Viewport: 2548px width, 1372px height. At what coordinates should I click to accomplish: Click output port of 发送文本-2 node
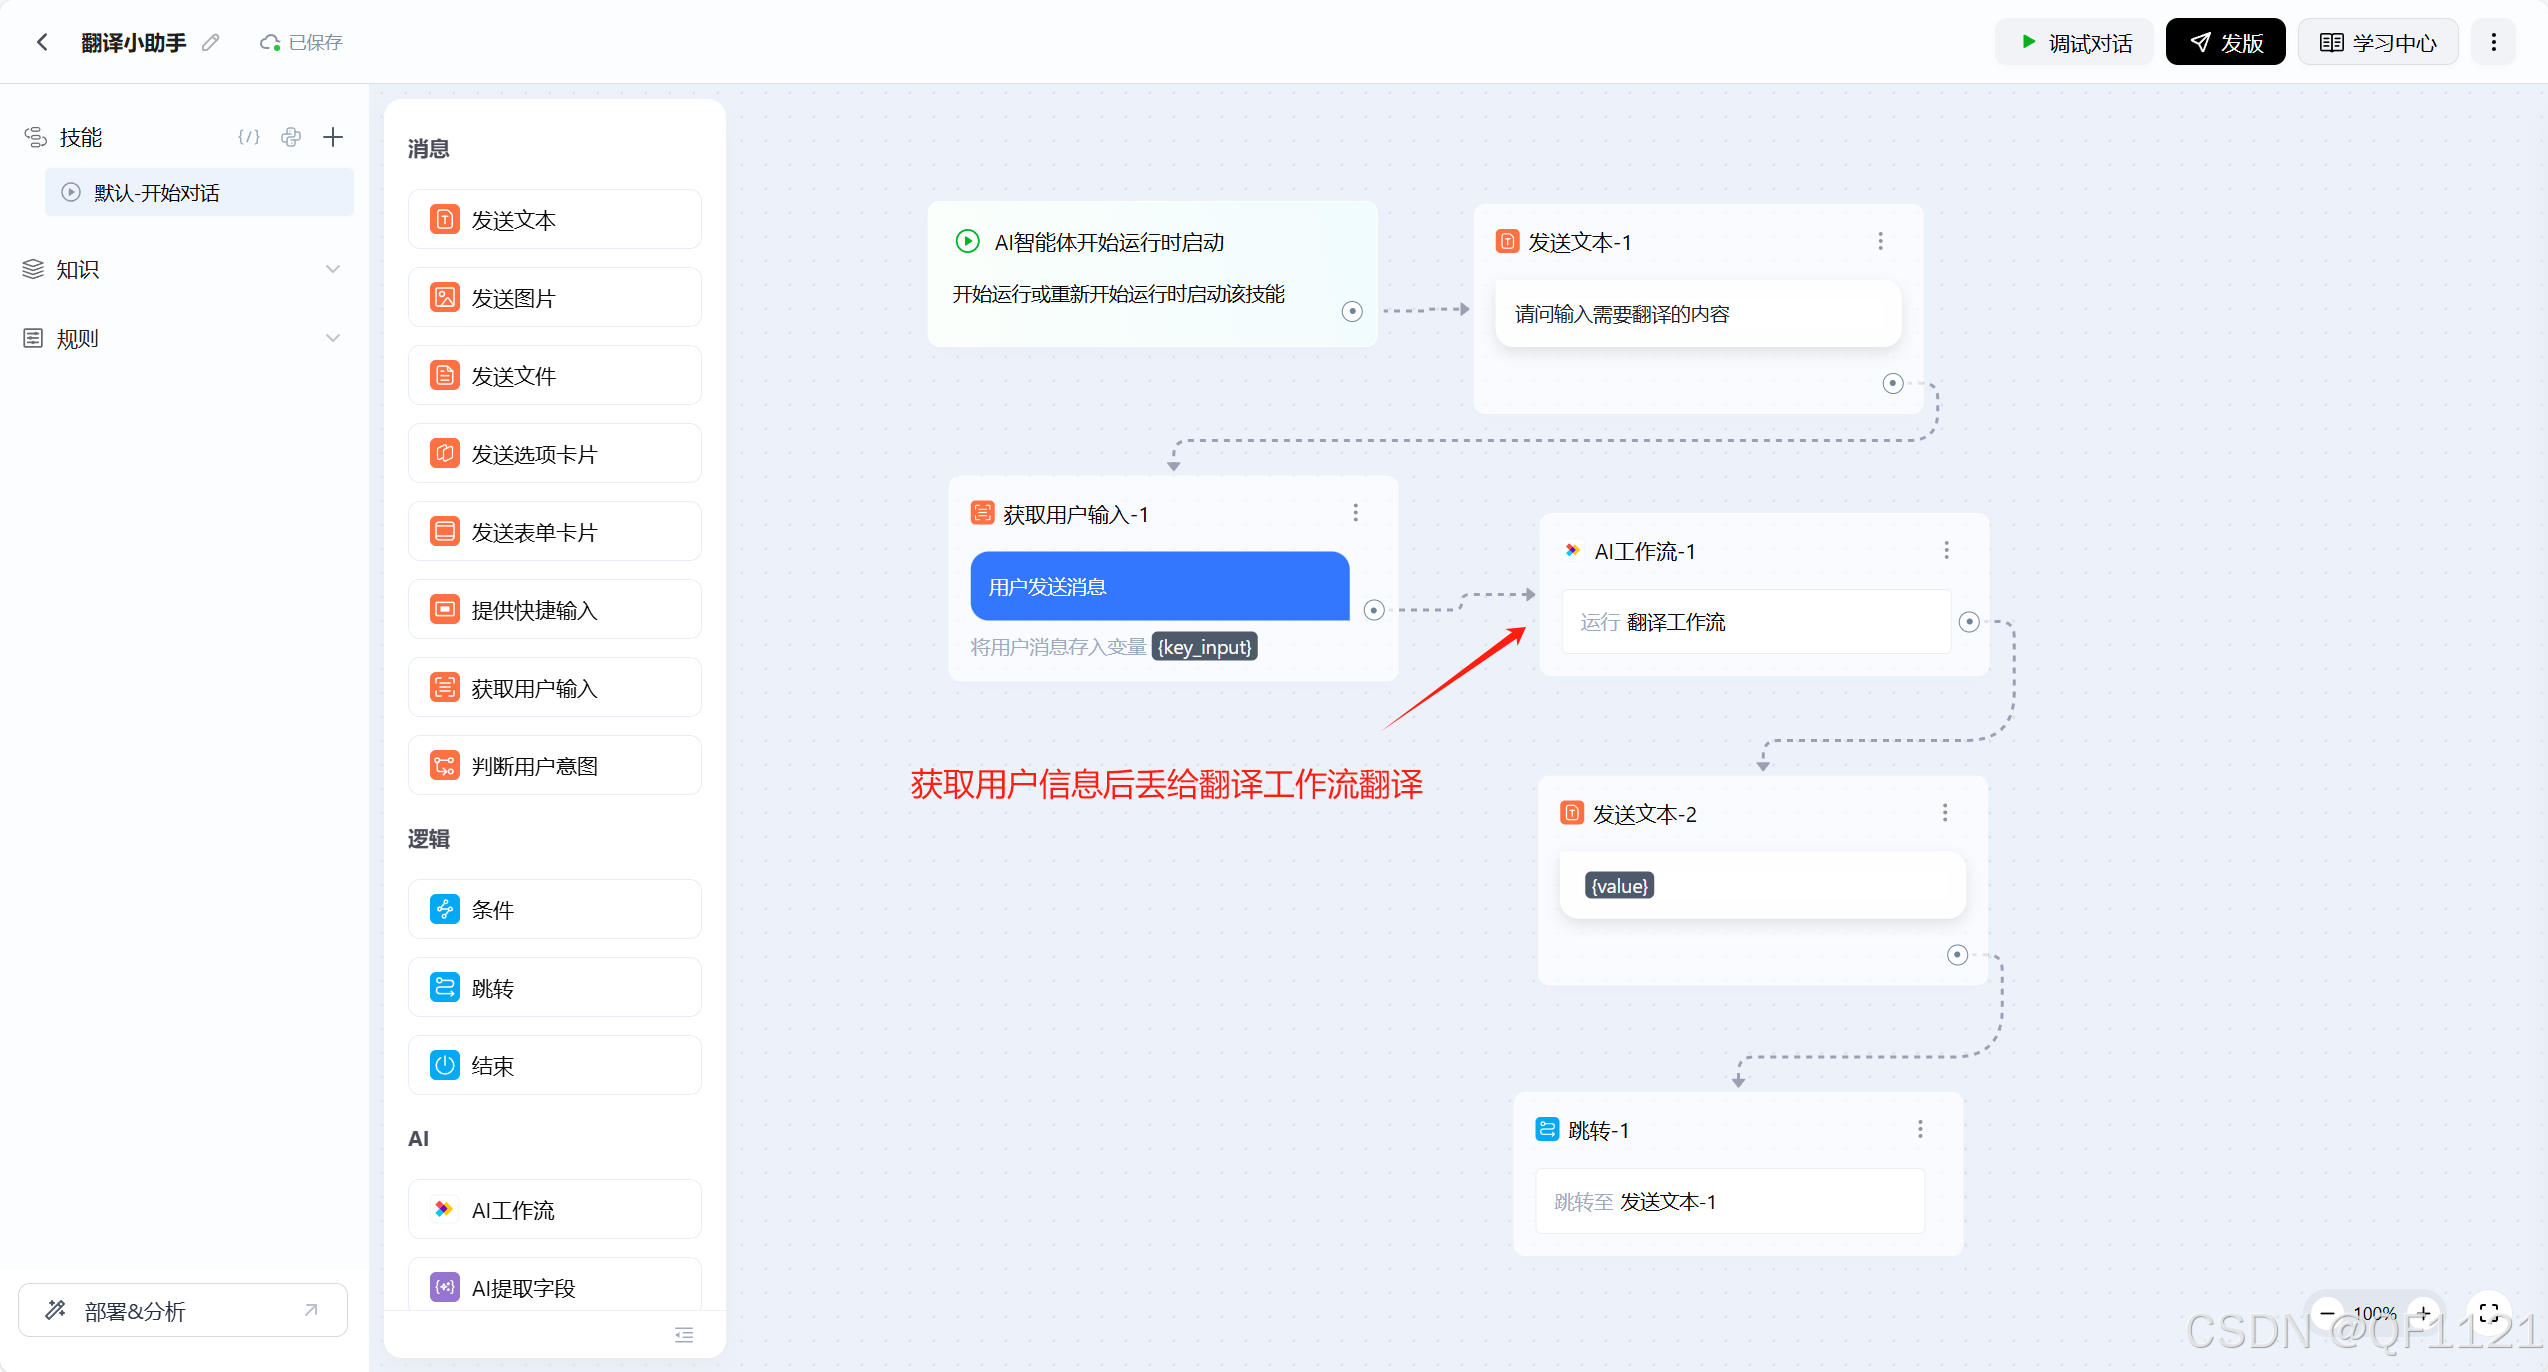(x=1957, y=955)
